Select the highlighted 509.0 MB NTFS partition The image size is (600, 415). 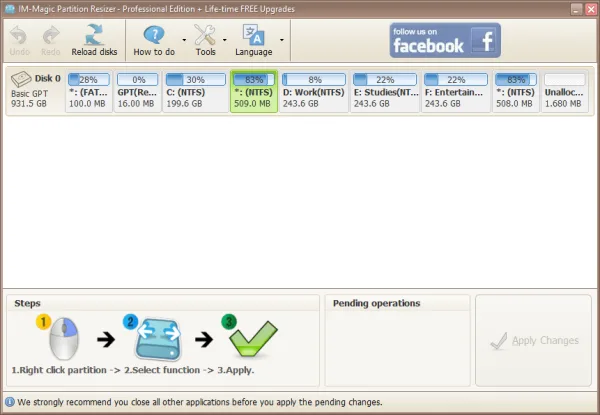tap(254, 91)
